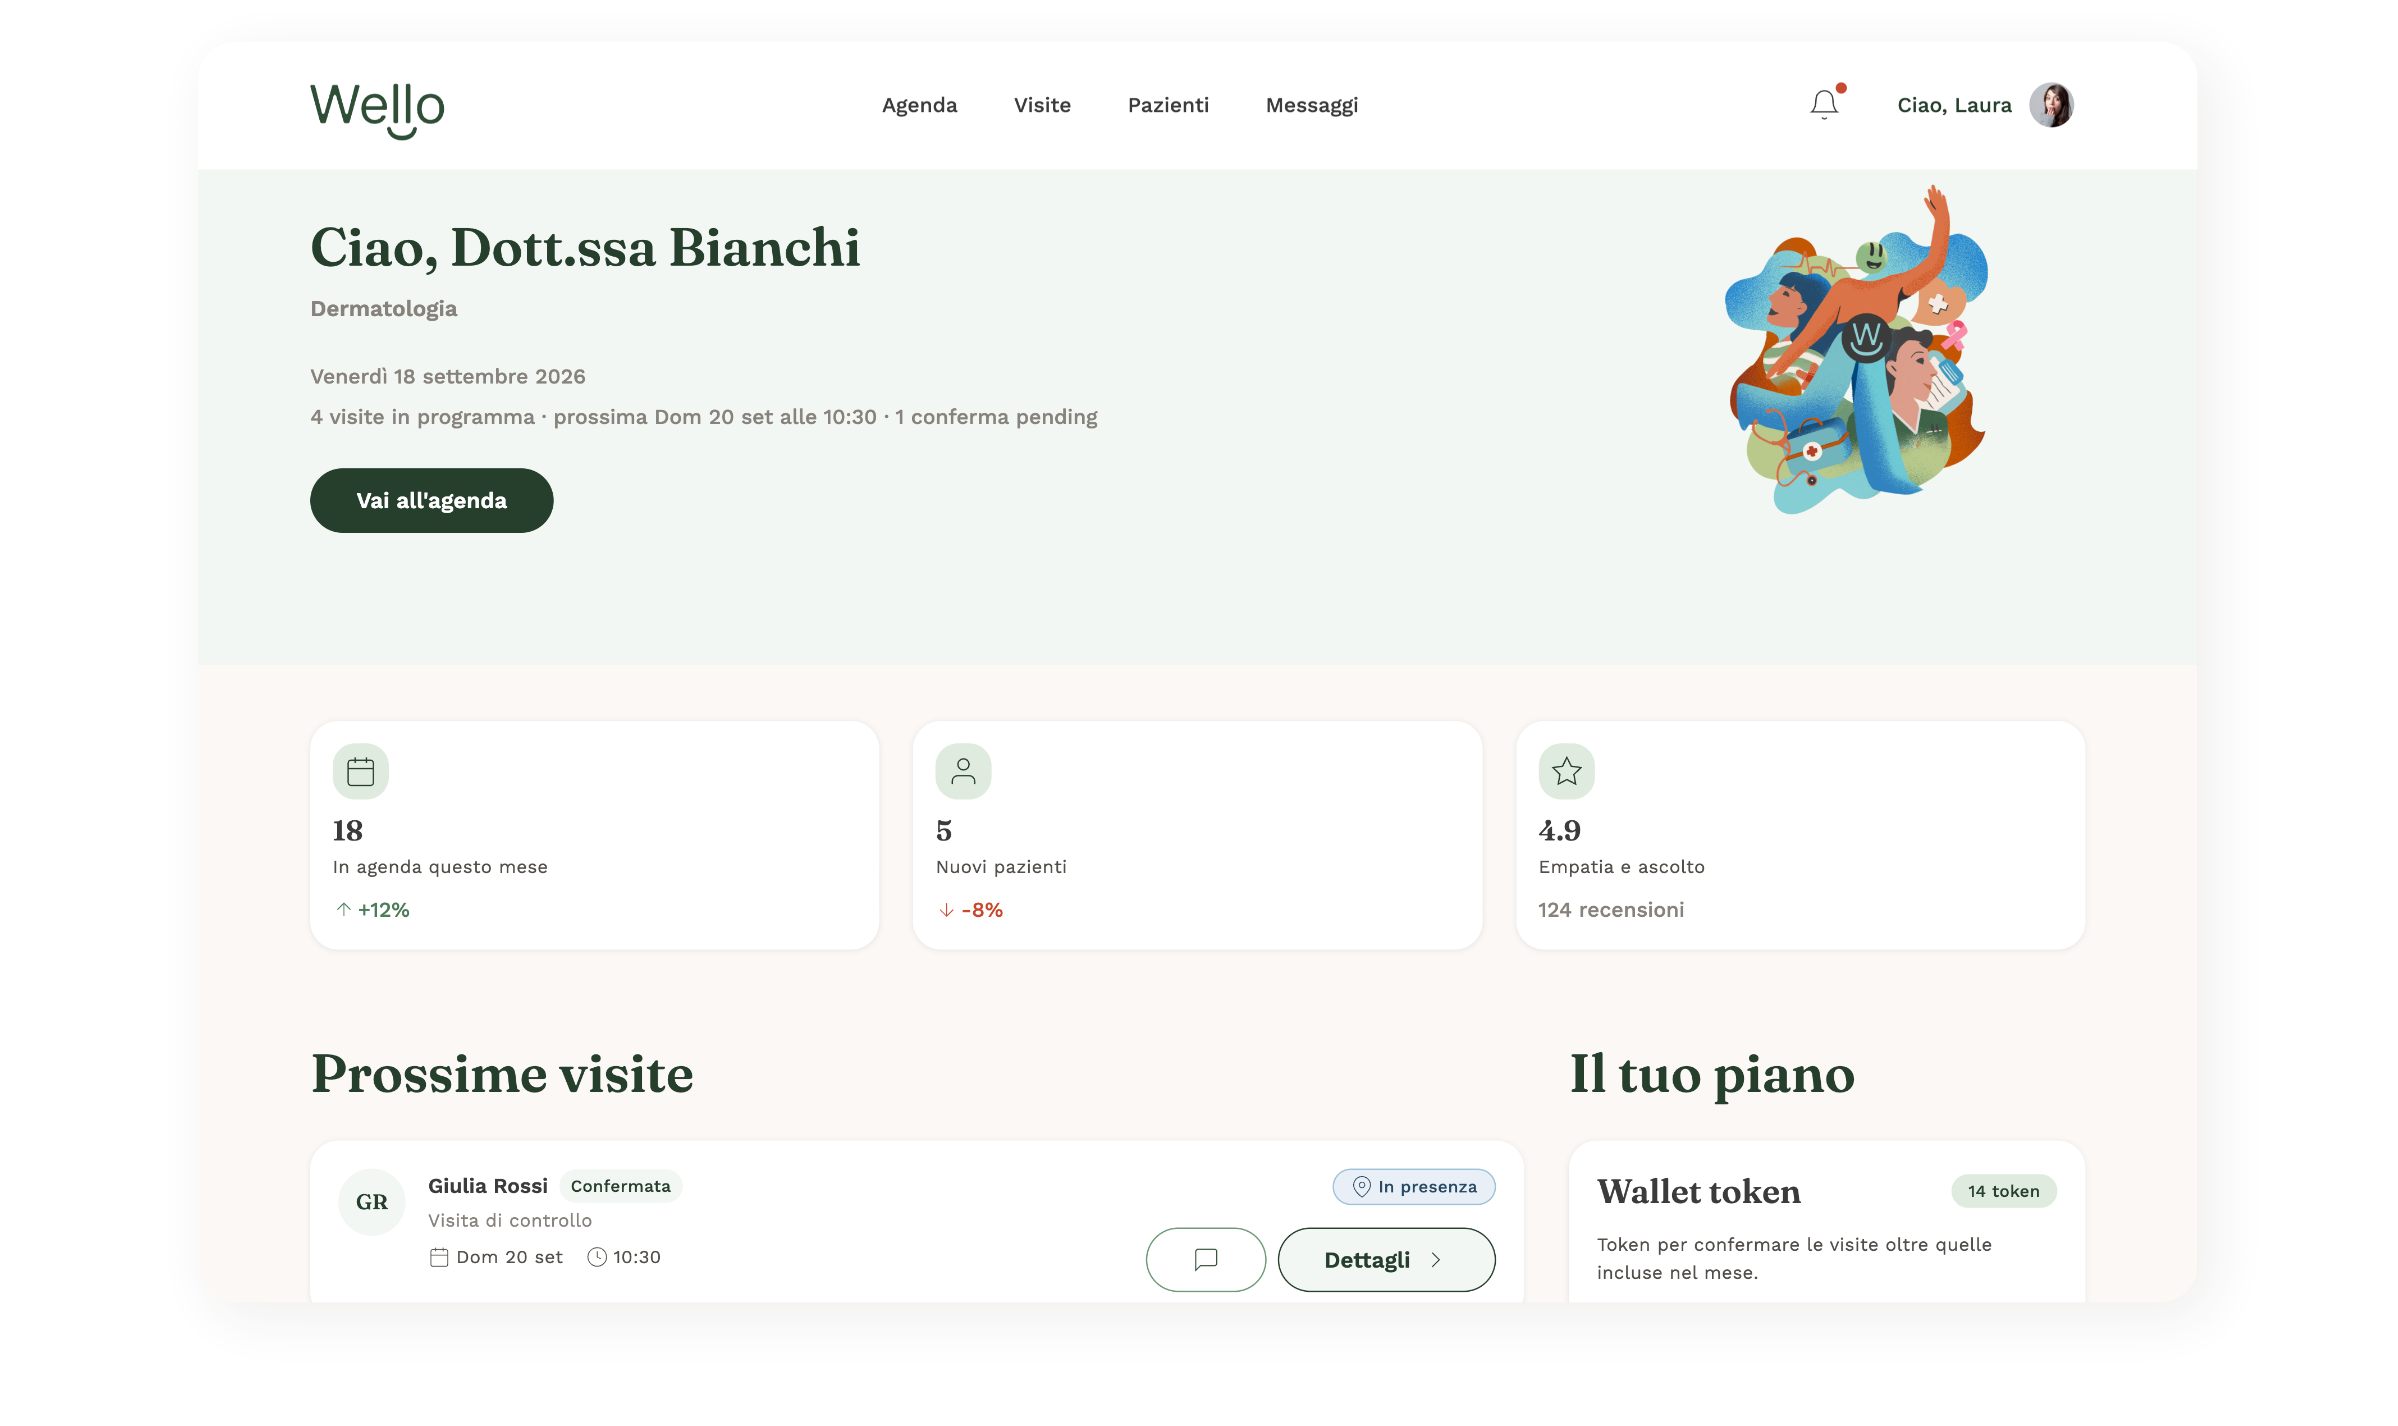Click the In agenda questo mese label
Viewport: 2398px width, 1426px height.
click(440, 867)
